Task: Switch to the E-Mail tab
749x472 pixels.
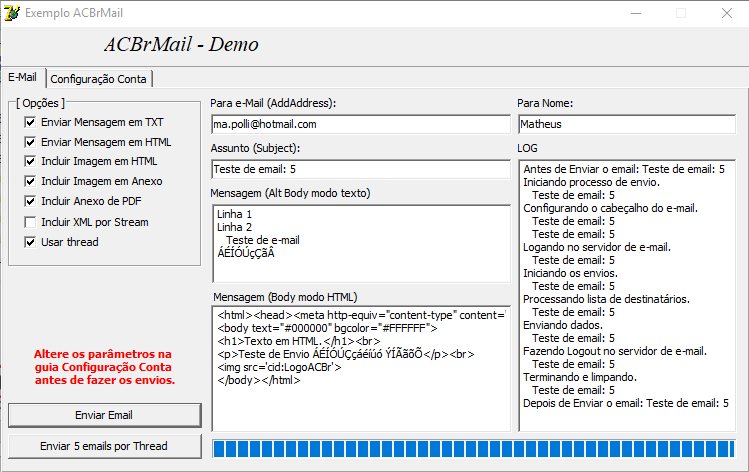Action: click(x=22, y=77)
